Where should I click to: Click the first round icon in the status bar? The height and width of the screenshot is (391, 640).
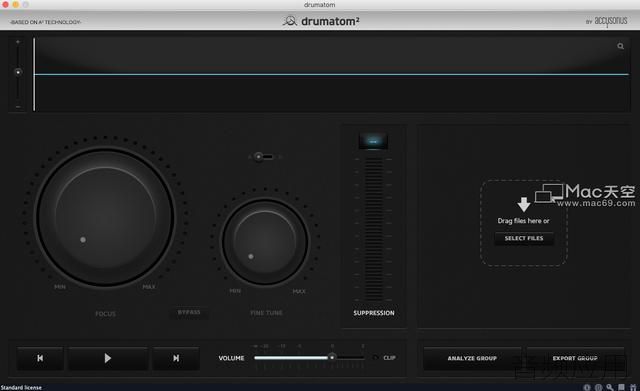[x=587, y=387]
